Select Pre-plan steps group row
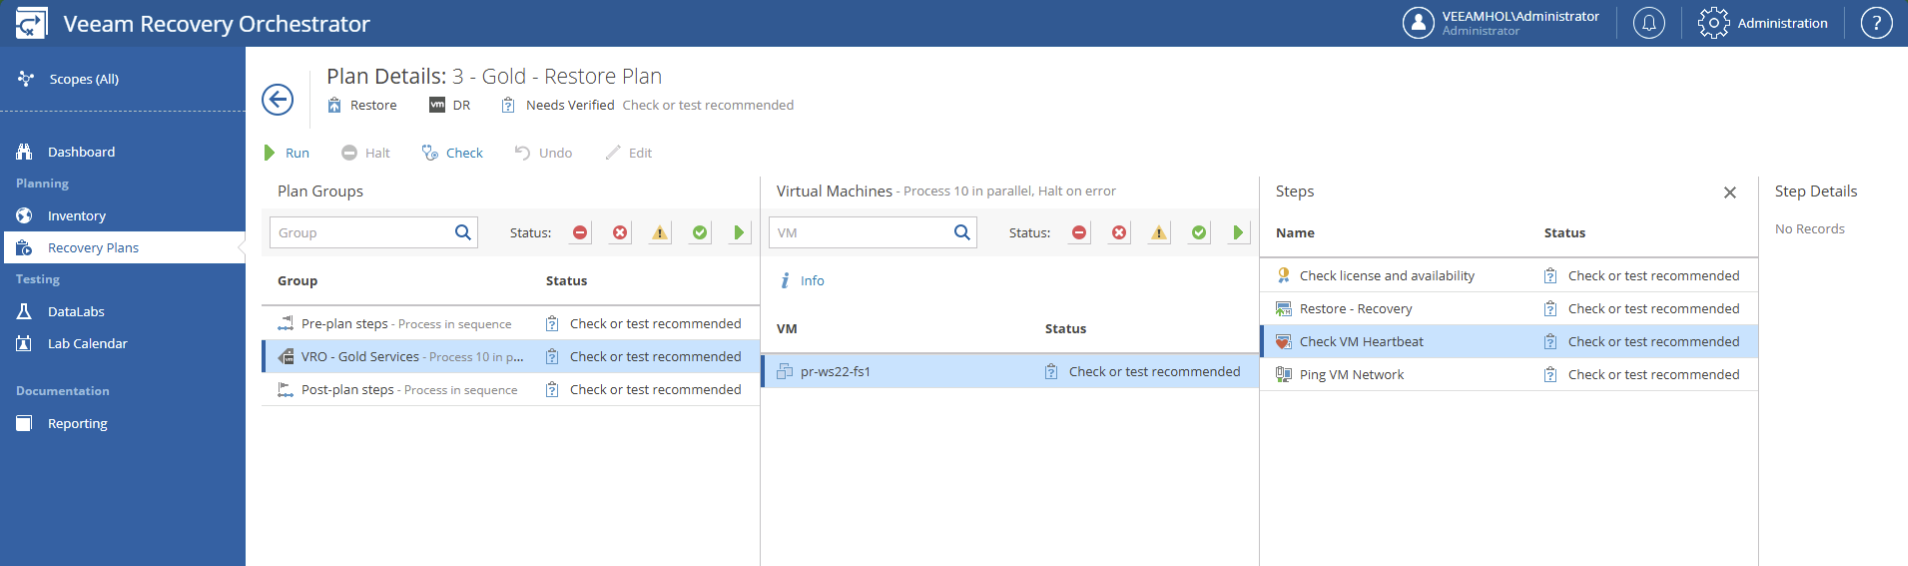Image resolution: width=1908 pixels, height=566 pixels. click(511, 324)
